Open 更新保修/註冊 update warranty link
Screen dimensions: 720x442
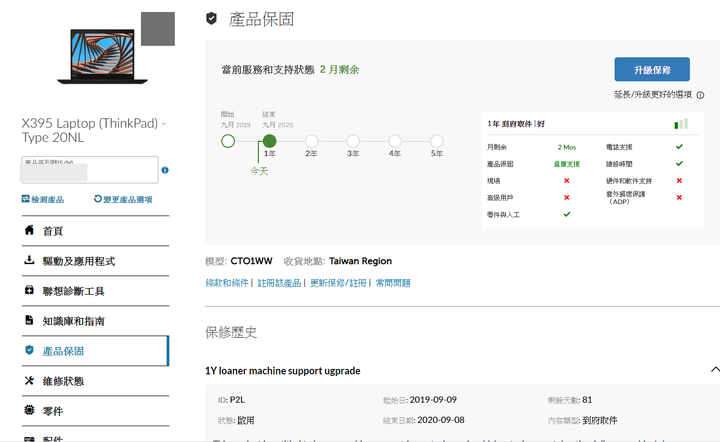click(x=338, y=283)
